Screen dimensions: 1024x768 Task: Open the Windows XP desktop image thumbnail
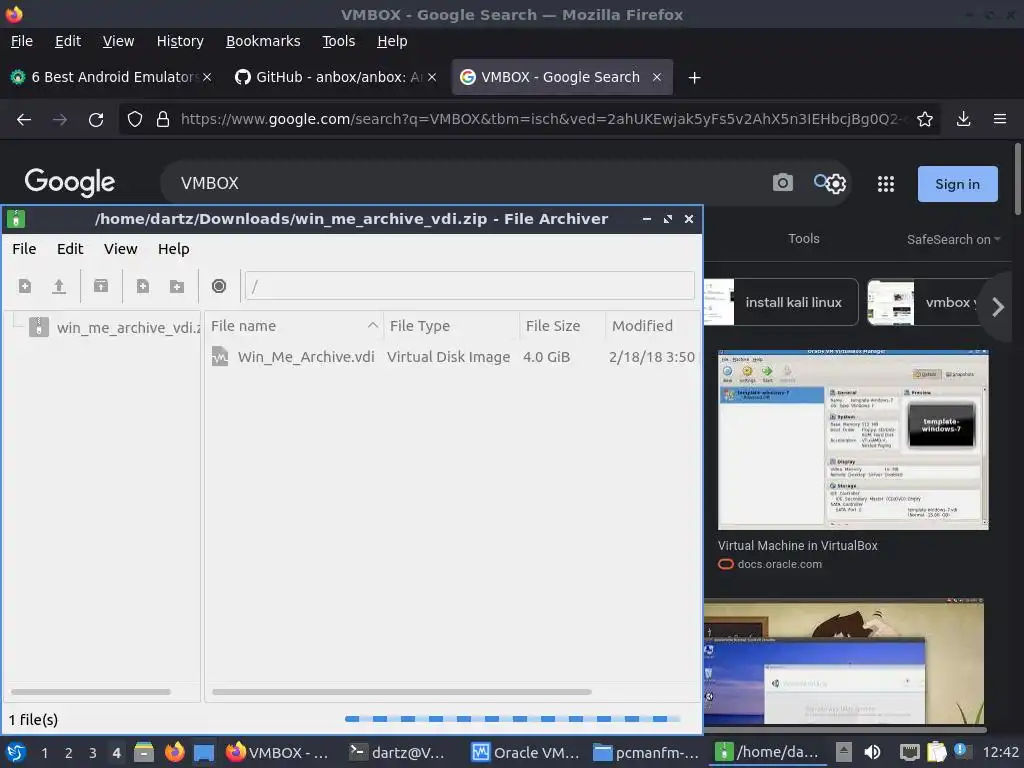(x=844, y=662)
